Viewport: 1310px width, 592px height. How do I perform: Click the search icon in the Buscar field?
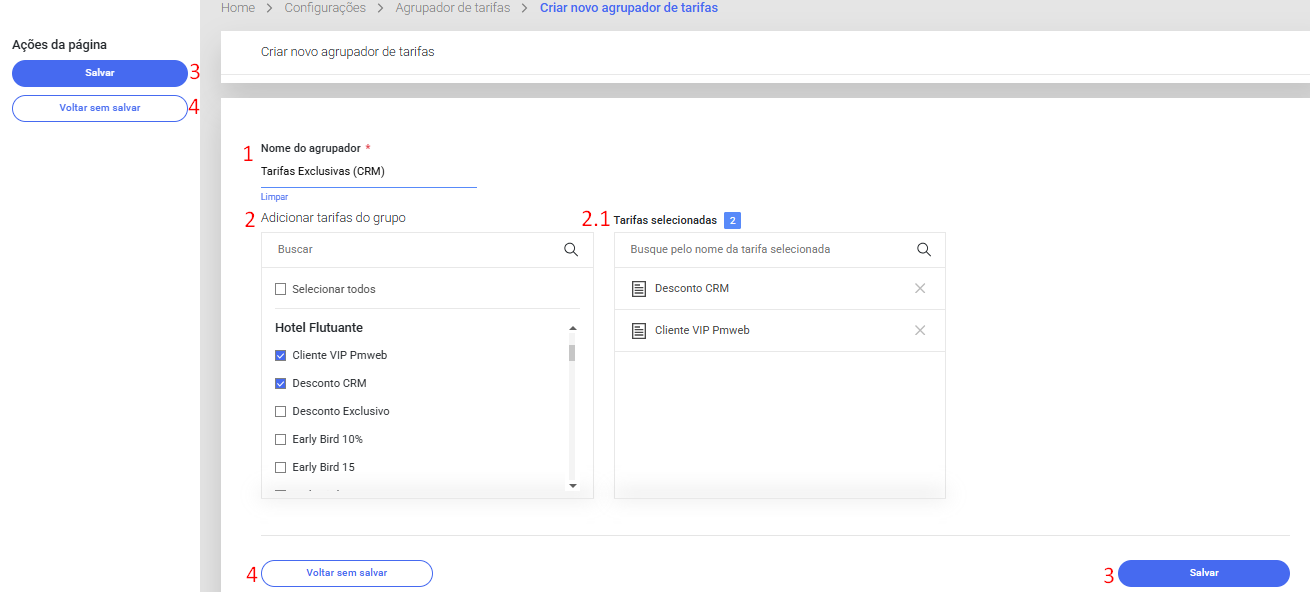571,250
